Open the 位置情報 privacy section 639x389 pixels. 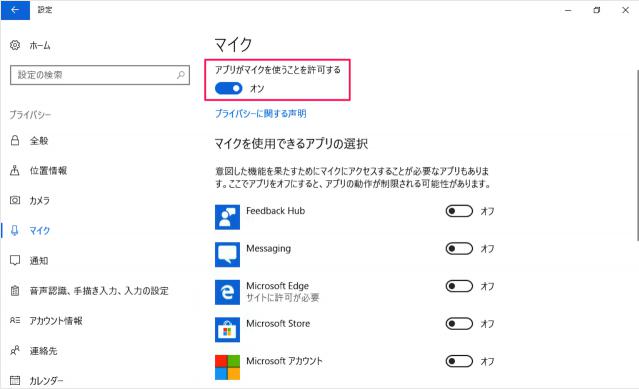(x=48, y=171)
